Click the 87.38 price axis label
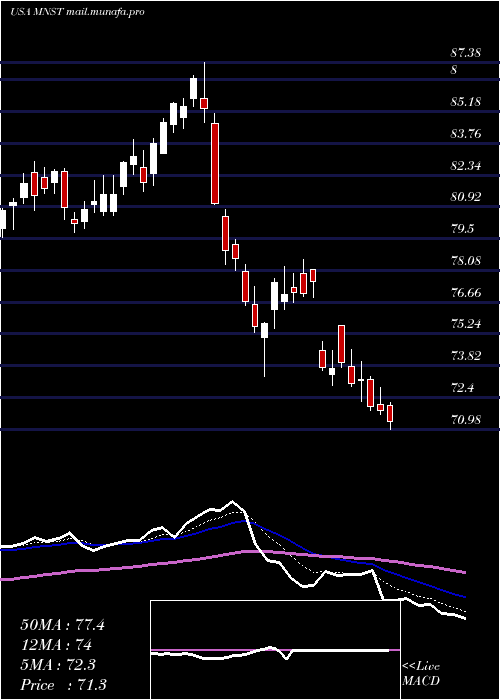This screenshot has width=500, height=700. click(x=466, y=53)
